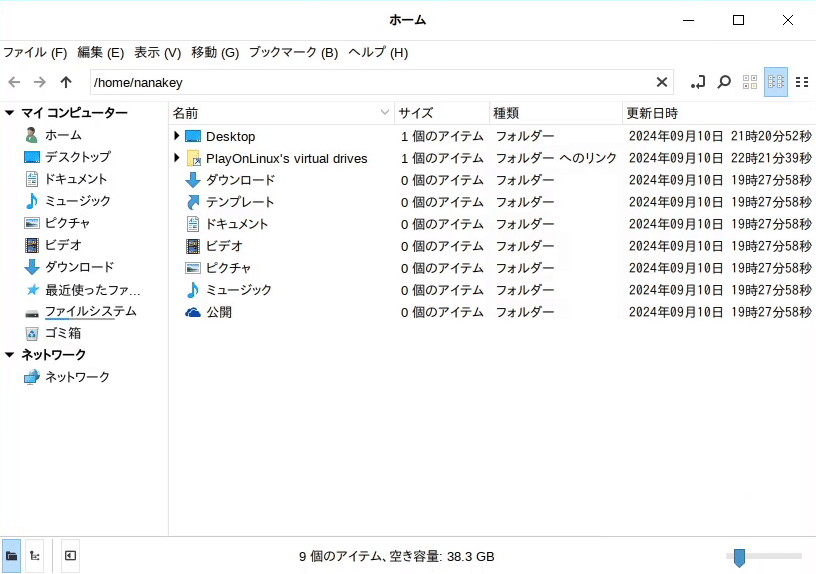Expand the Desktop folder row
816x574 pixels.
pos(176,136)
